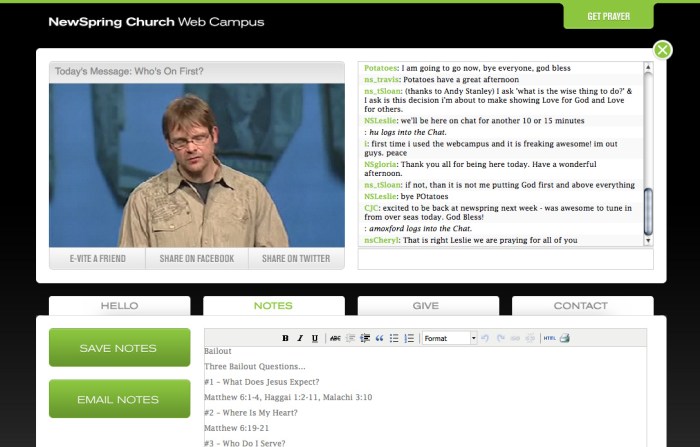Open the Format dropdown in editor

coord(450,339)
